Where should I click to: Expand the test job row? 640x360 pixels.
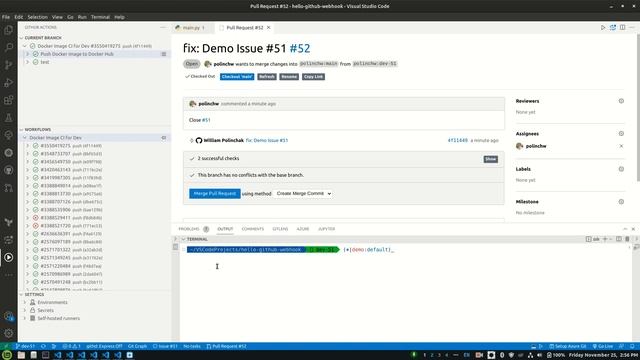27,62
